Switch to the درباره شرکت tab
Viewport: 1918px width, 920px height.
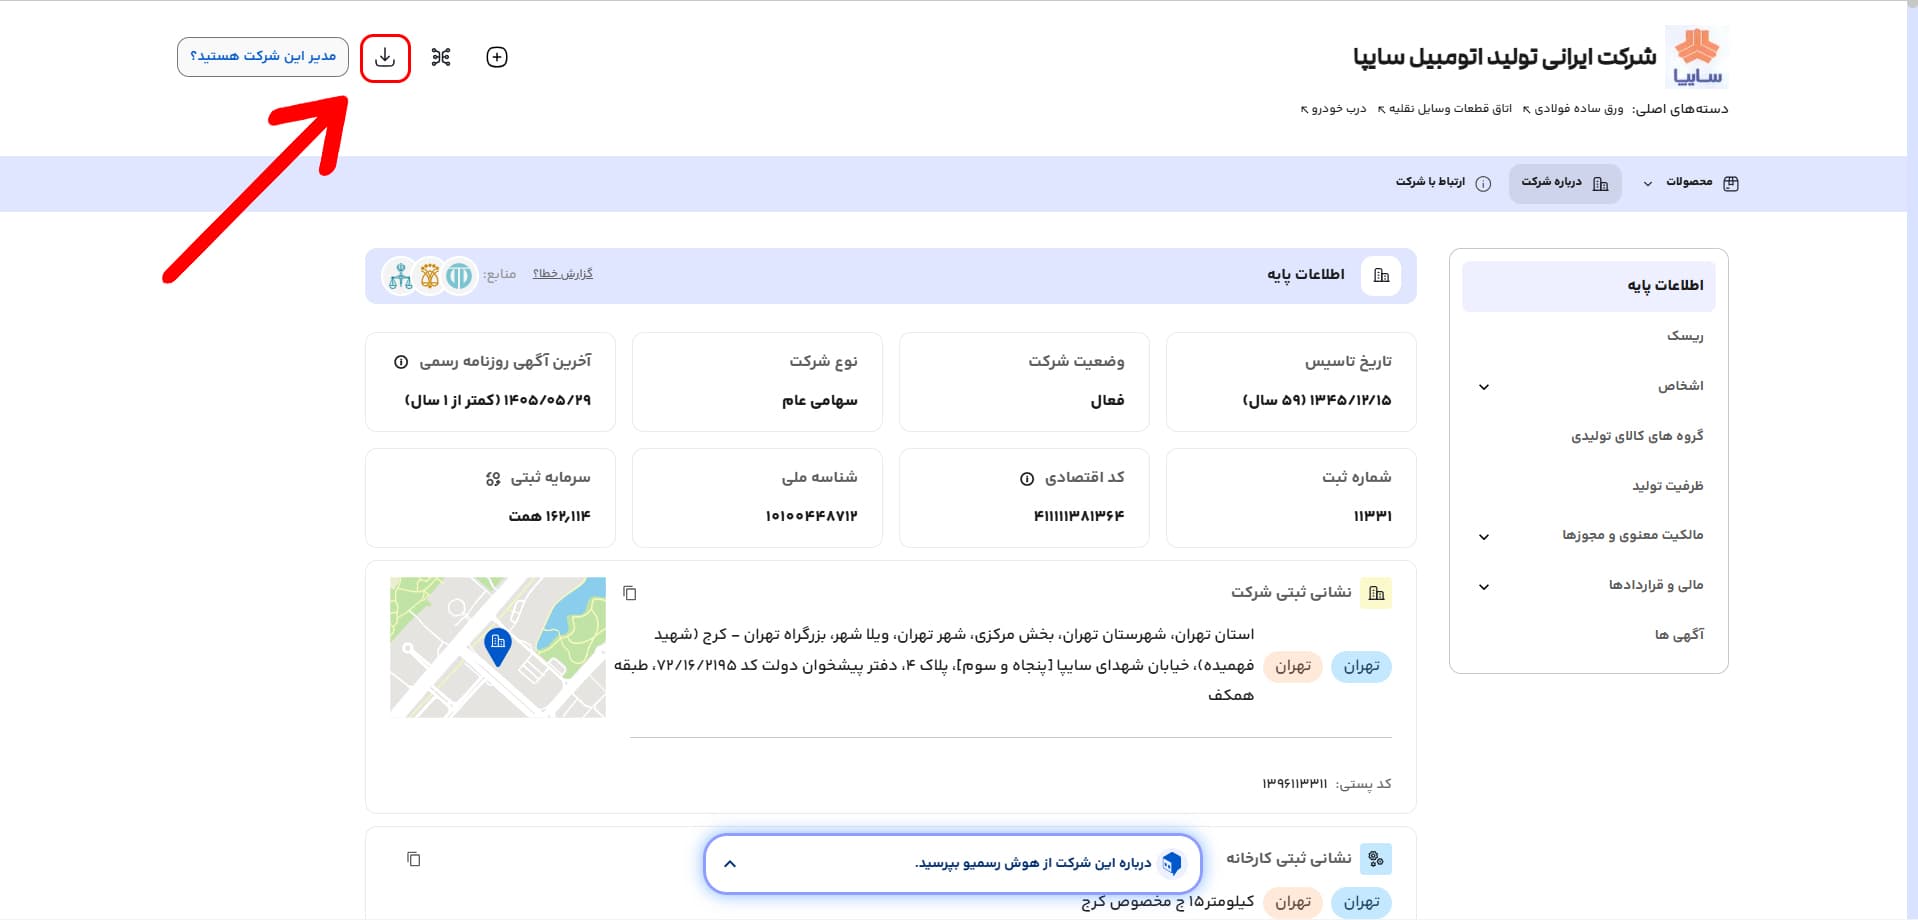pyautogui.click(x=1565, y=183)
